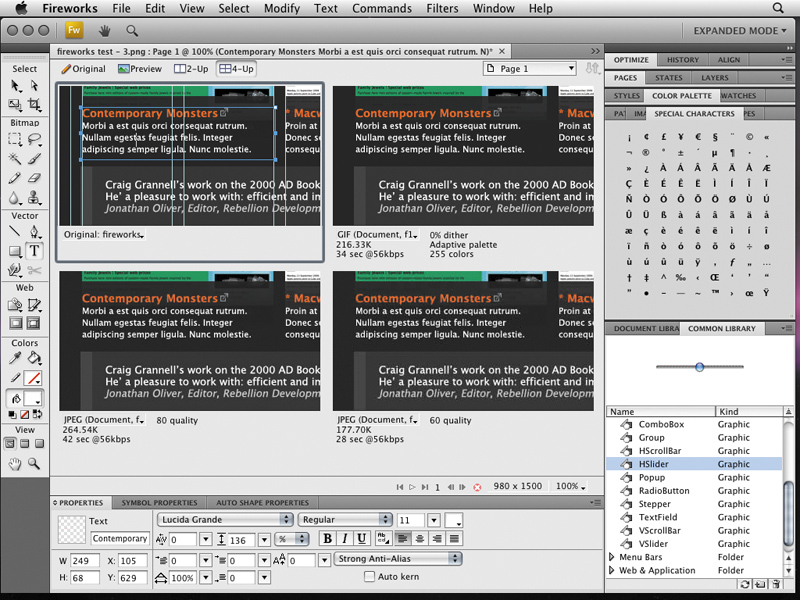Click the Zoom tool in View section
800x600 pixels.
click(x=34, y=464)
